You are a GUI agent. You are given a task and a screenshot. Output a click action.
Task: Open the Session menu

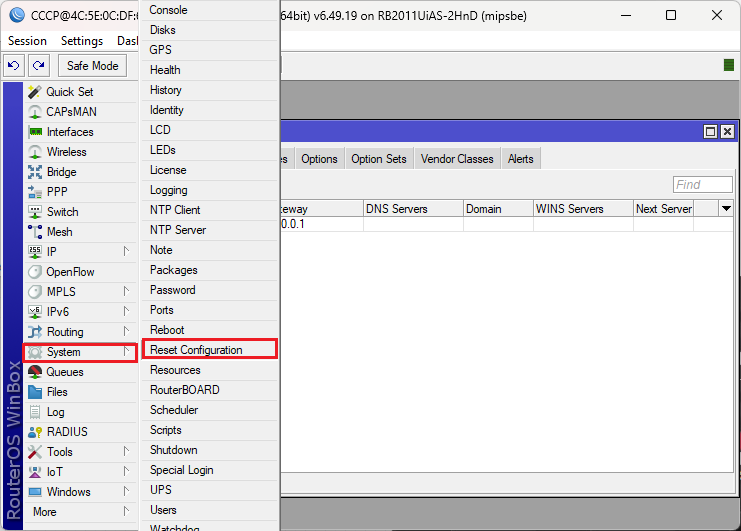click(x=27, y=41)
